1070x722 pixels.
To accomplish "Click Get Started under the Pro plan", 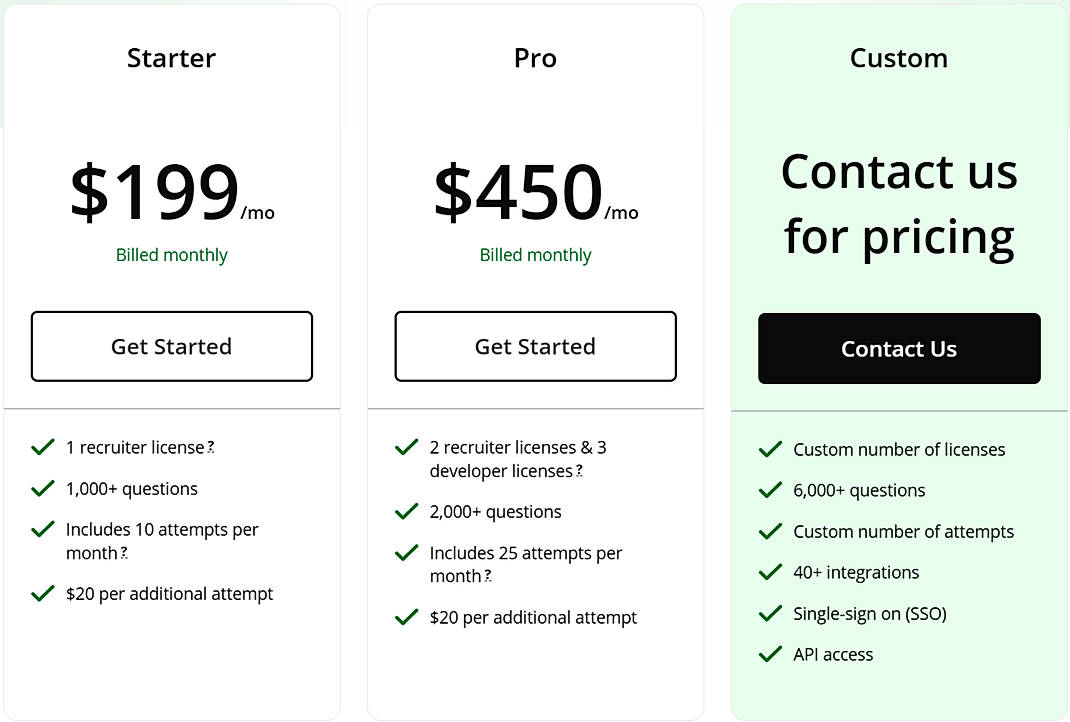I will click(x=535, y=346).
